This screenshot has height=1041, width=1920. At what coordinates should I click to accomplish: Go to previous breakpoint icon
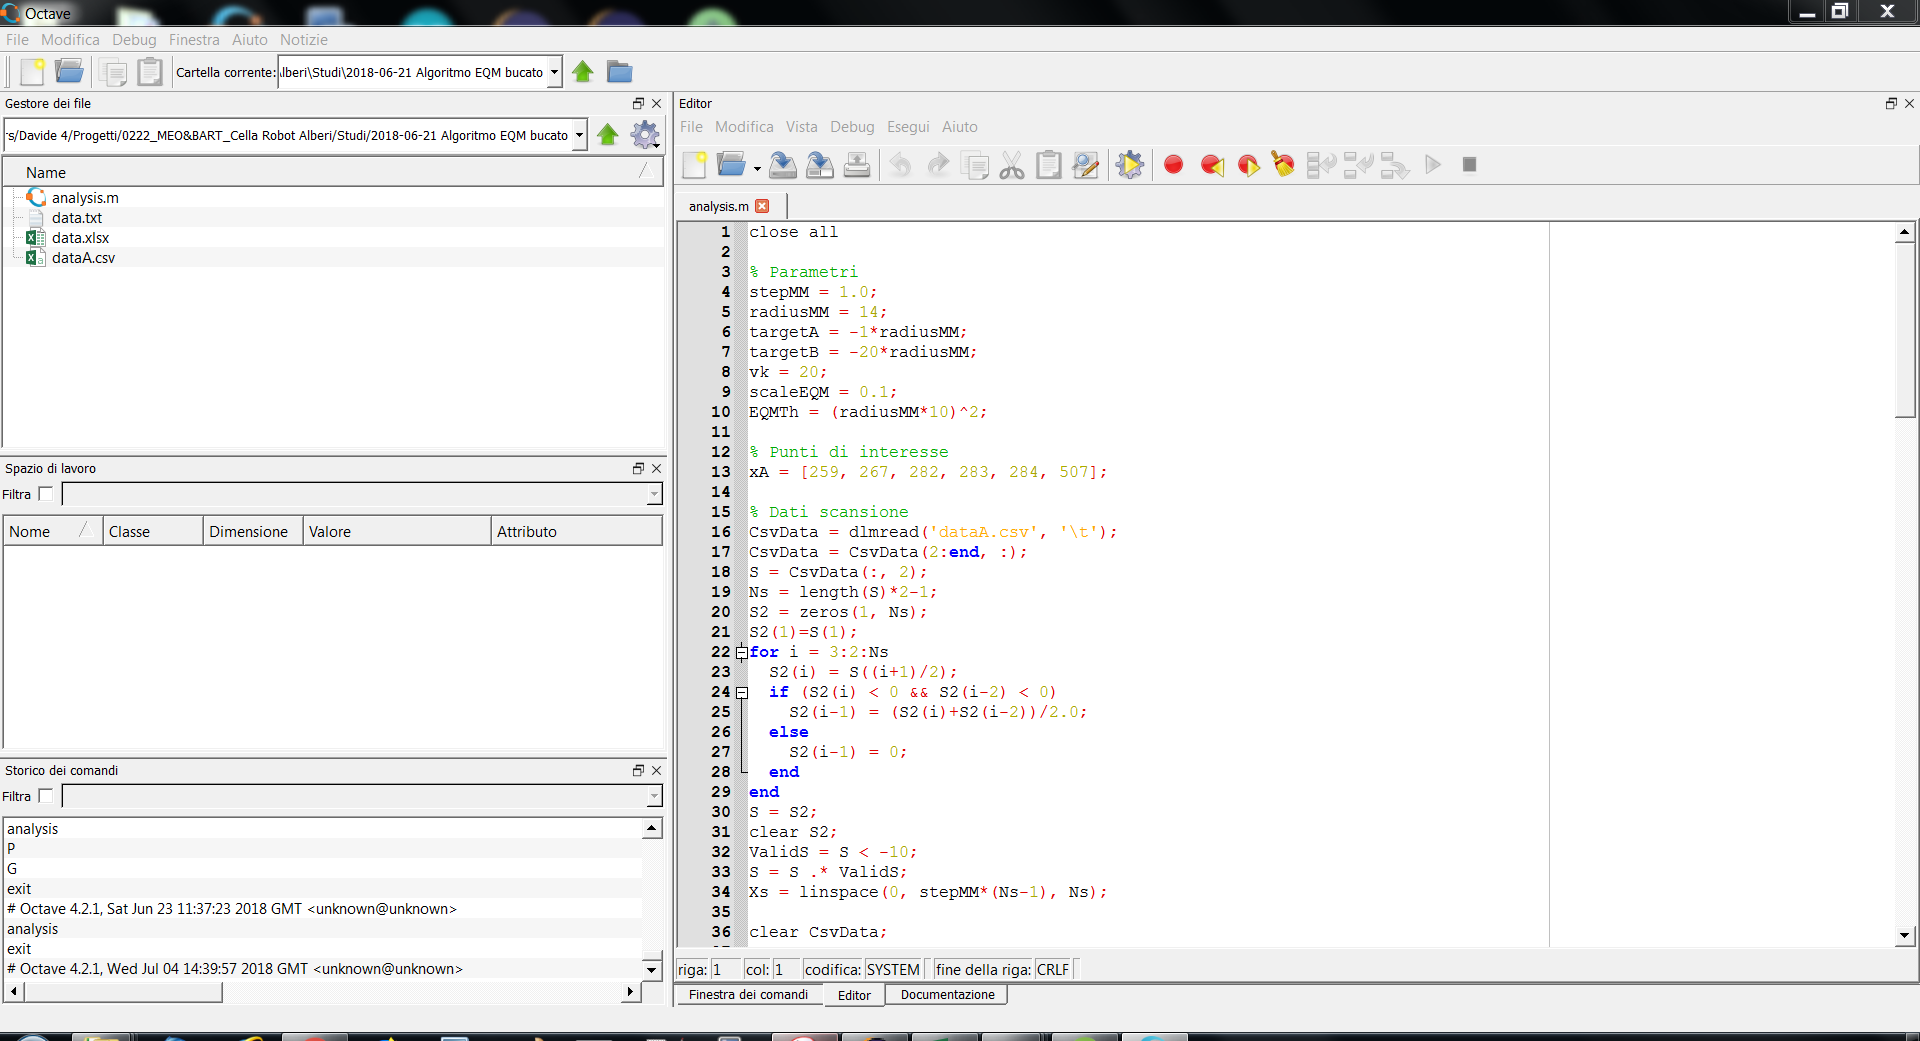(1212, 165)
